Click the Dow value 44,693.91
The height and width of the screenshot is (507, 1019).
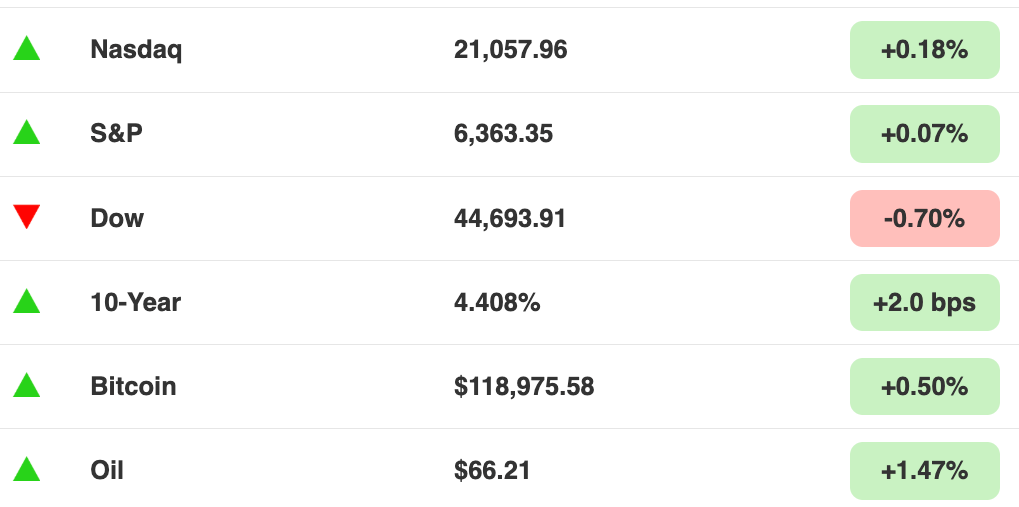click(510, 218)
